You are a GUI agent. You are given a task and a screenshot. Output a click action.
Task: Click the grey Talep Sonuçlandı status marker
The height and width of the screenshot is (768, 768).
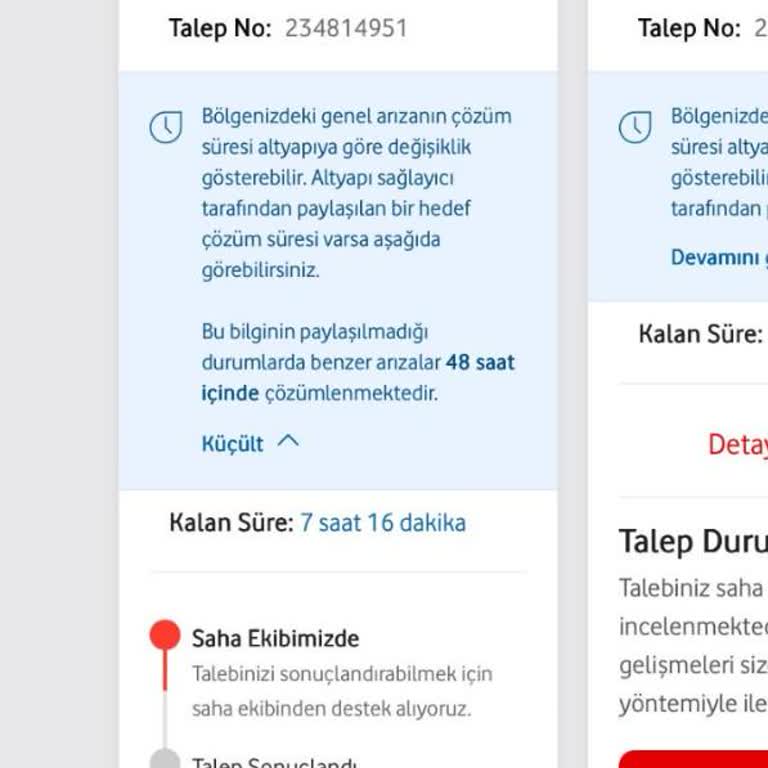pos(165,759)
